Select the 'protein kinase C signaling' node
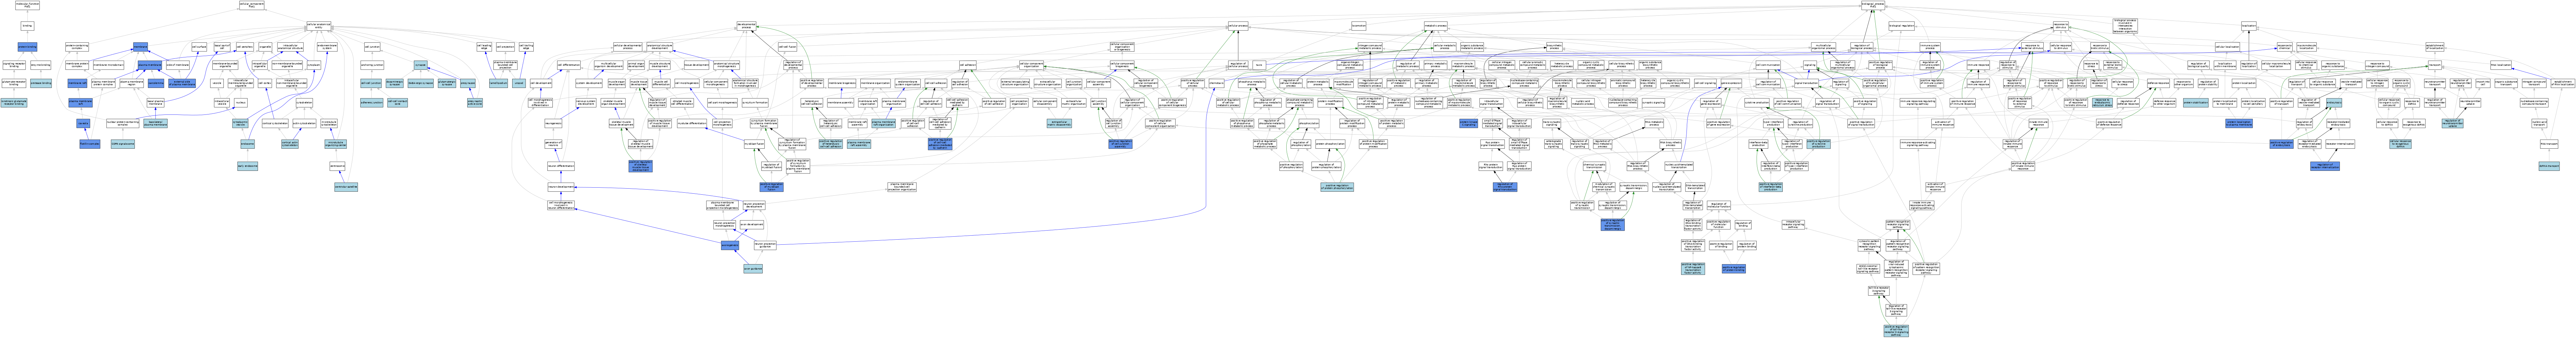Screen dimensions: 2576x338 1469,123
